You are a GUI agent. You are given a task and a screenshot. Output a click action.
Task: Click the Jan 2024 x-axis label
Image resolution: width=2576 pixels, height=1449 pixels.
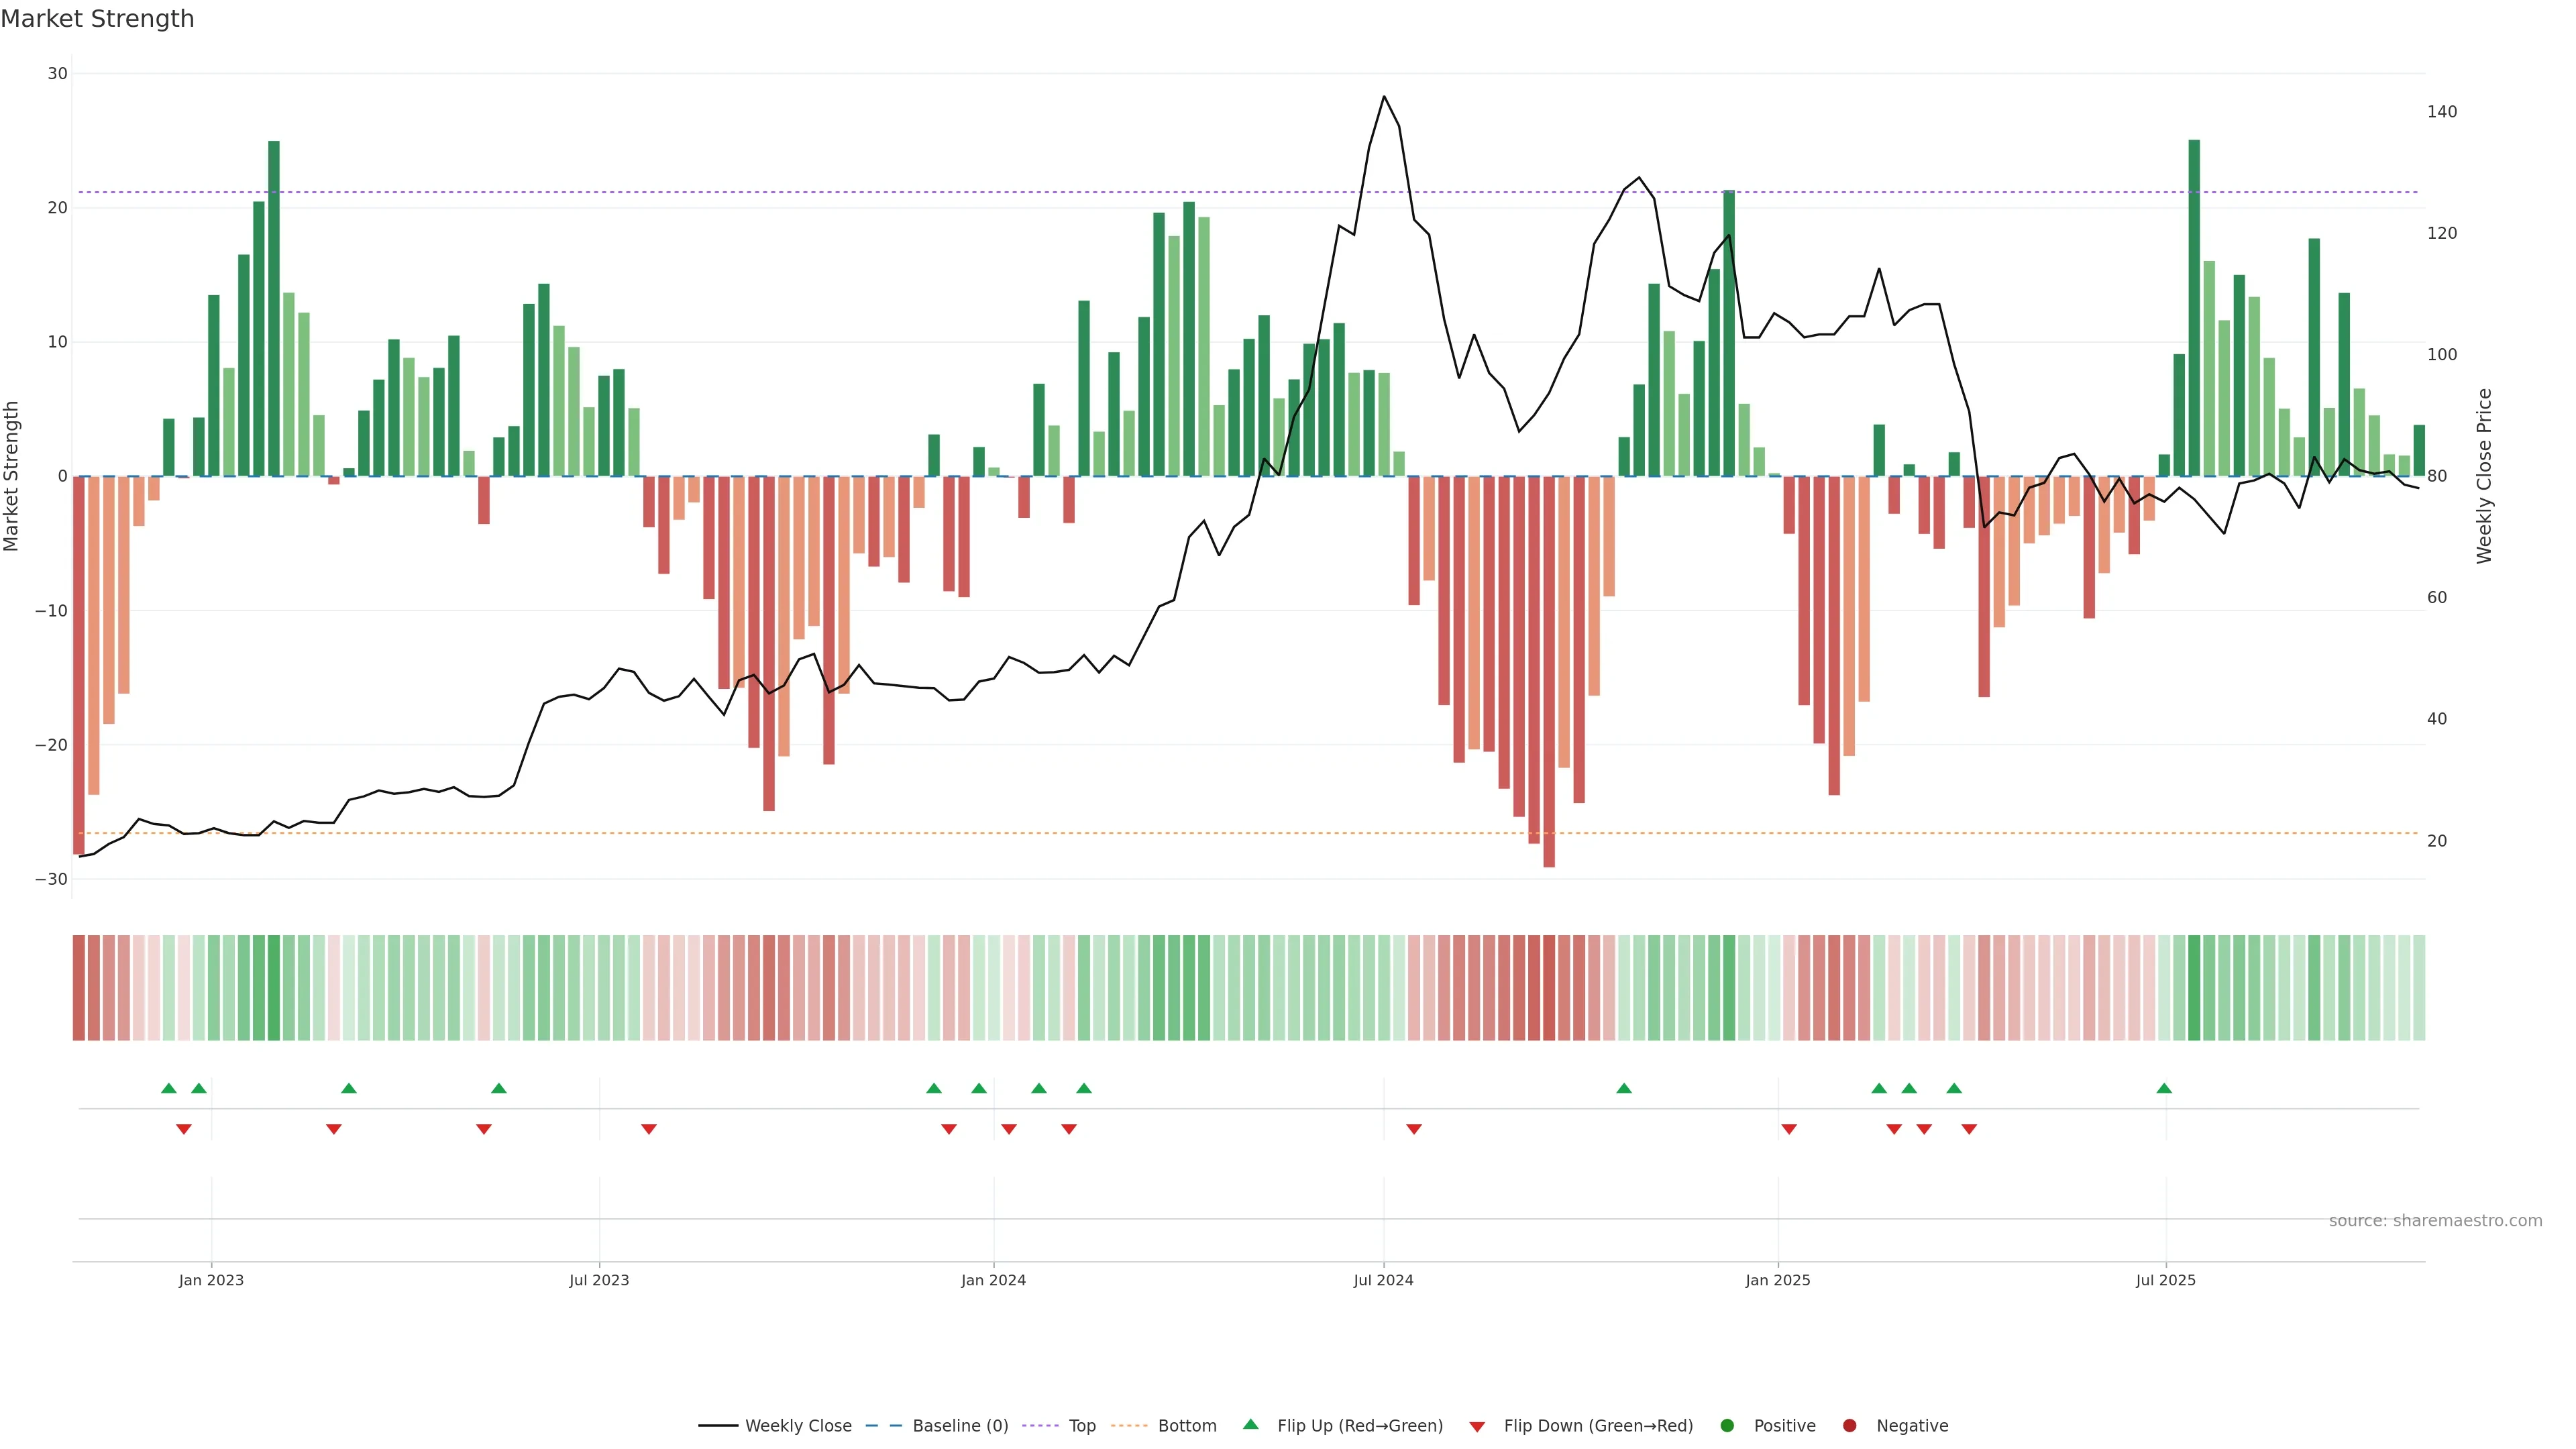click(x=993, y=1280)
